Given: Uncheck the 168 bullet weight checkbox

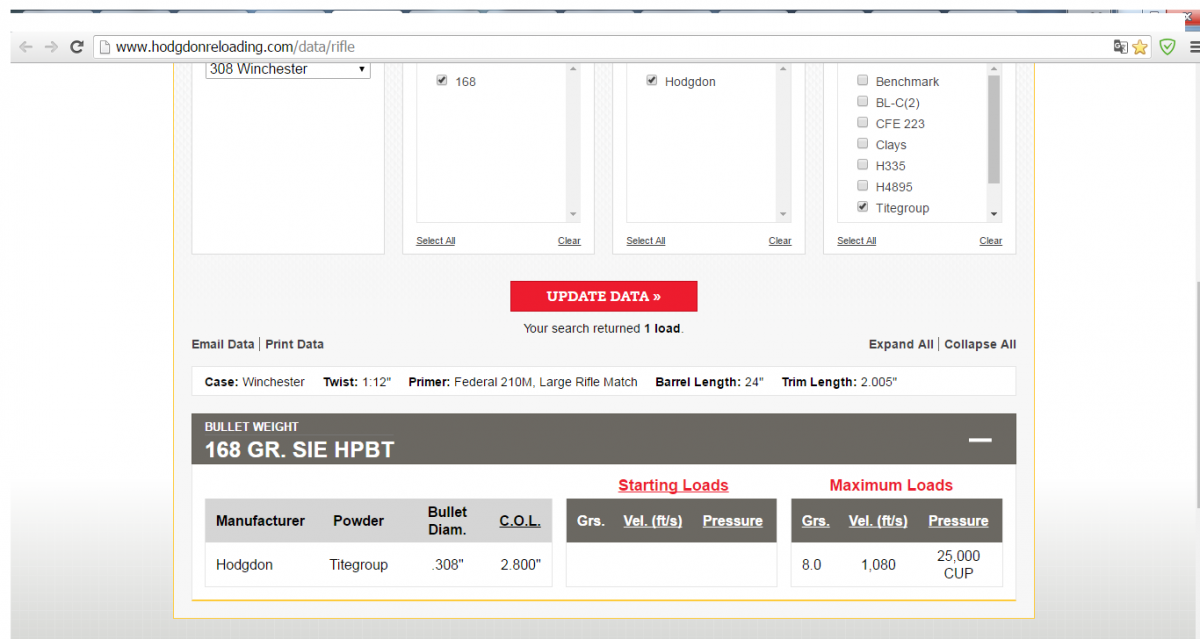Looking at the screenshot, I should click(x=442, y=81).
